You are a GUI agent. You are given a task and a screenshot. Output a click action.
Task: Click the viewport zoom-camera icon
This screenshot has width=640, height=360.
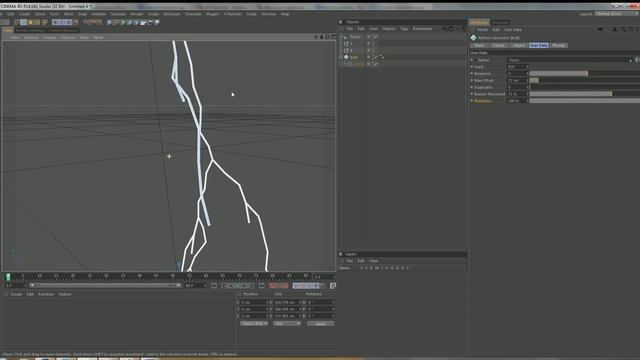click(x=321, y=37)
